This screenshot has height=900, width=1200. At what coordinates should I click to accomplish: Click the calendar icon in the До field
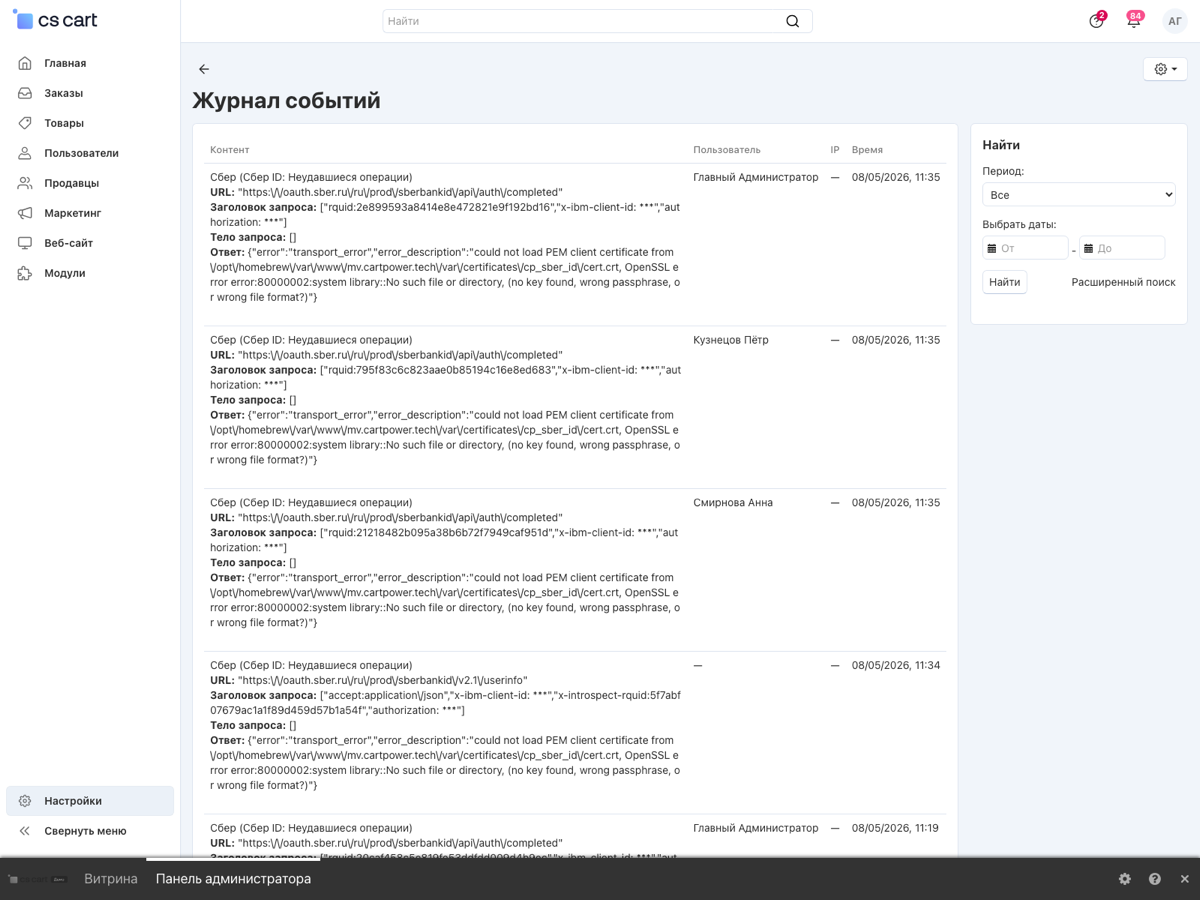(1089, 248)
